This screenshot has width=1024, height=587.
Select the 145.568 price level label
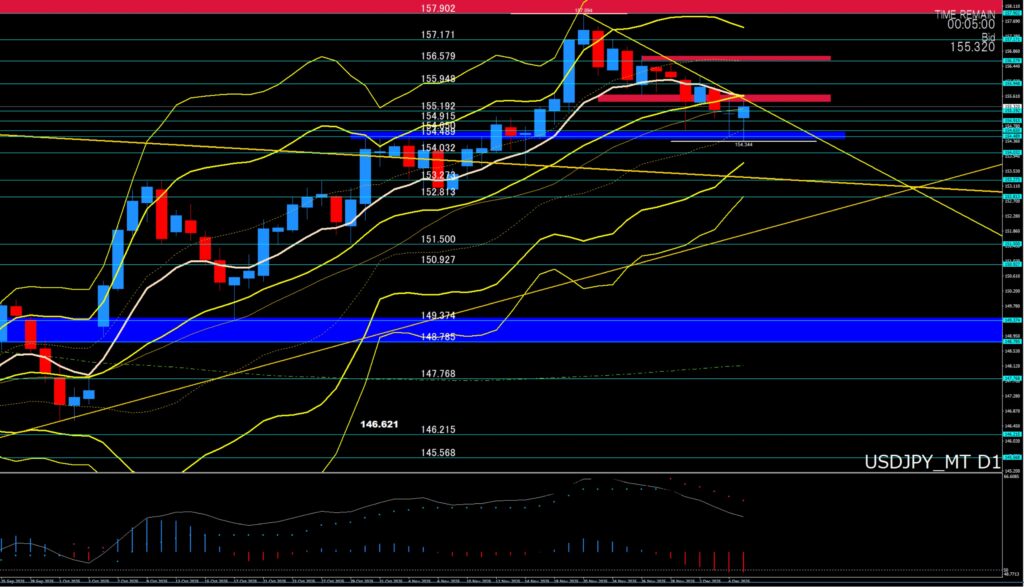(x=438, y=451)
